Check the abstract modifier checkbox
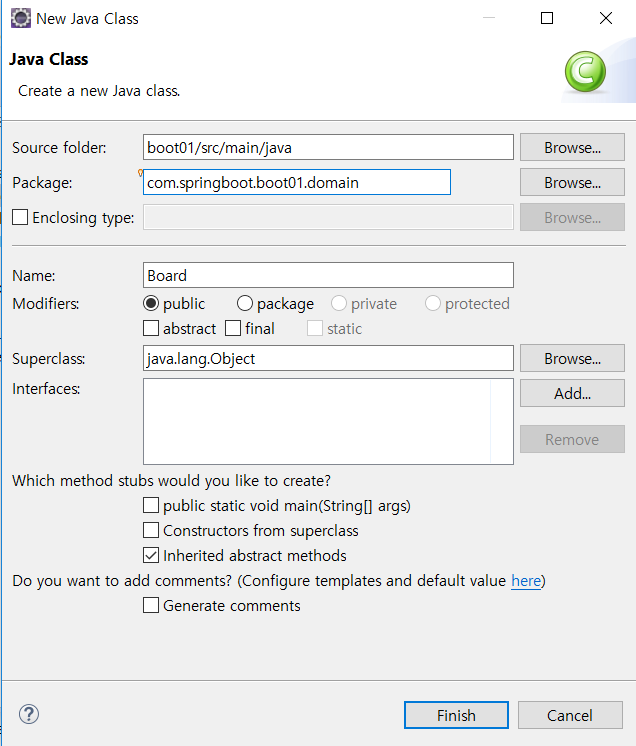The image size is (636, 746). pos(151,328)
